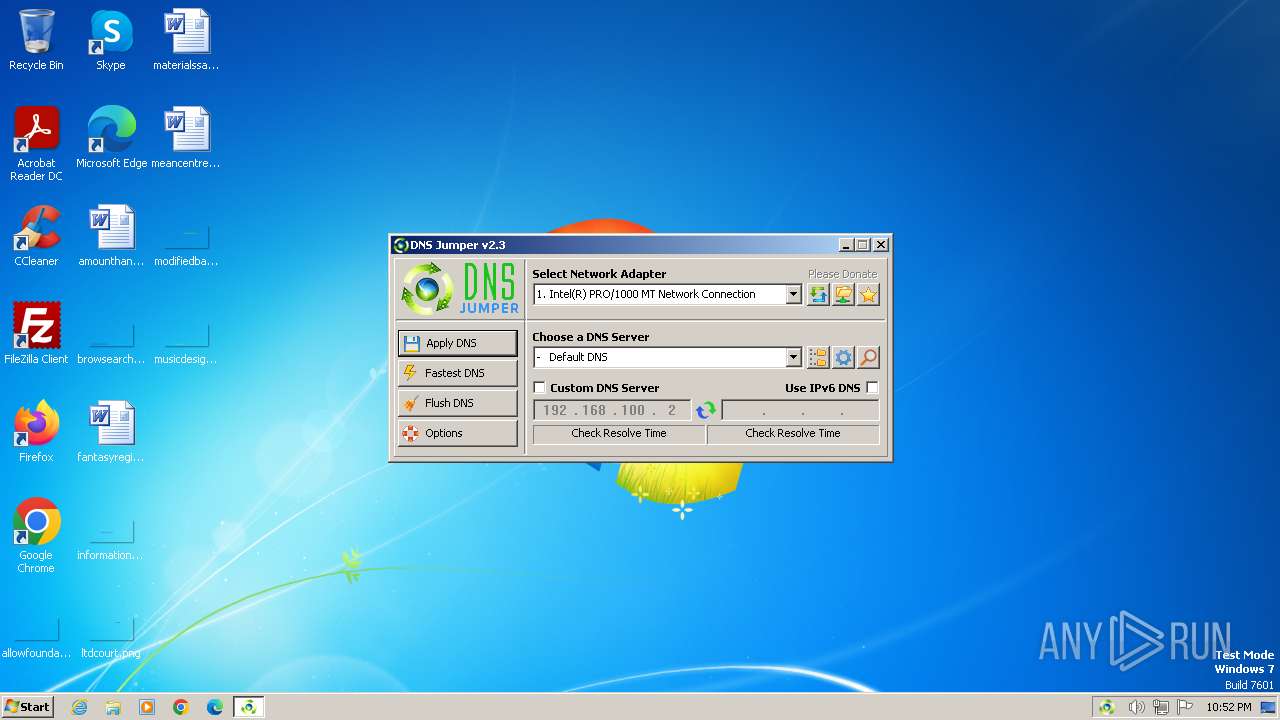1280x720 pixels.
Task: Click the left Check Resolve Time button
Action: point(619,433)
